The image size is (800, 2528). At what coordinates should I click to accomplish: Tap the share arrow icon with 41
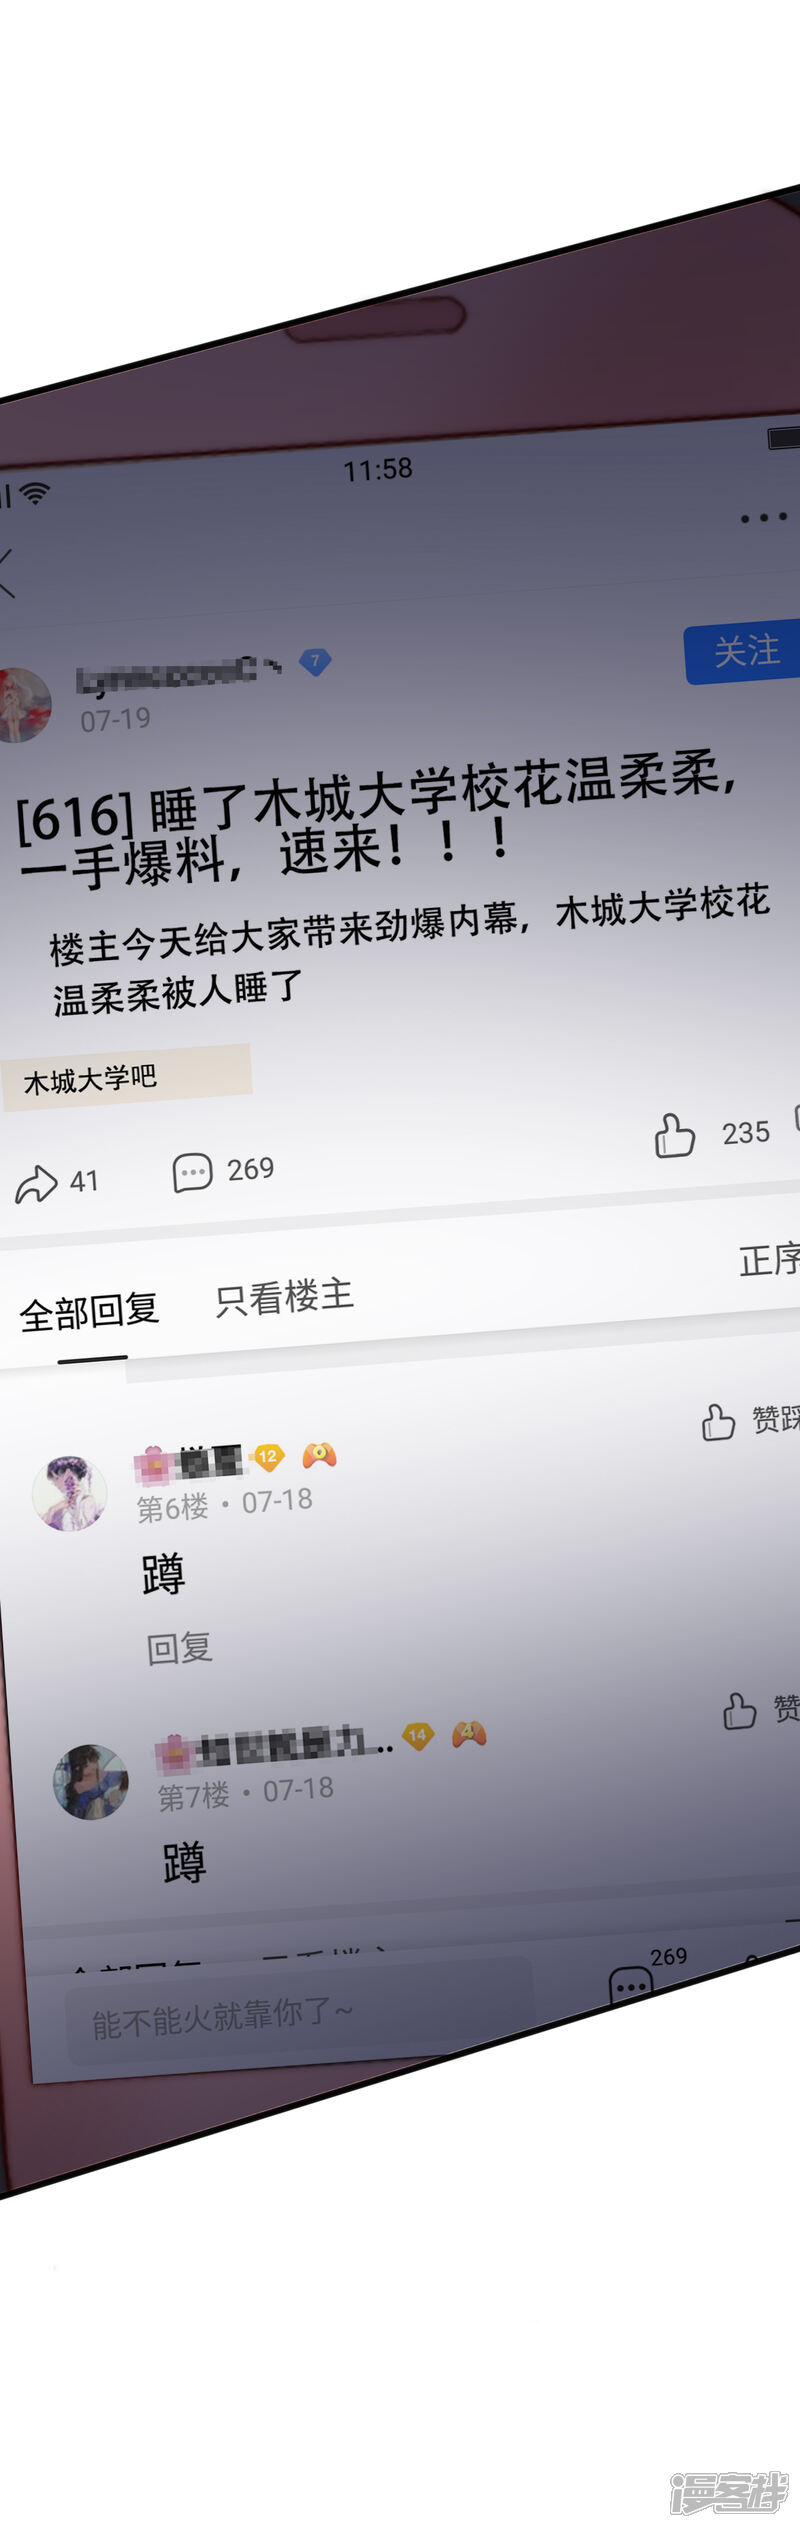click(36, 1184)
